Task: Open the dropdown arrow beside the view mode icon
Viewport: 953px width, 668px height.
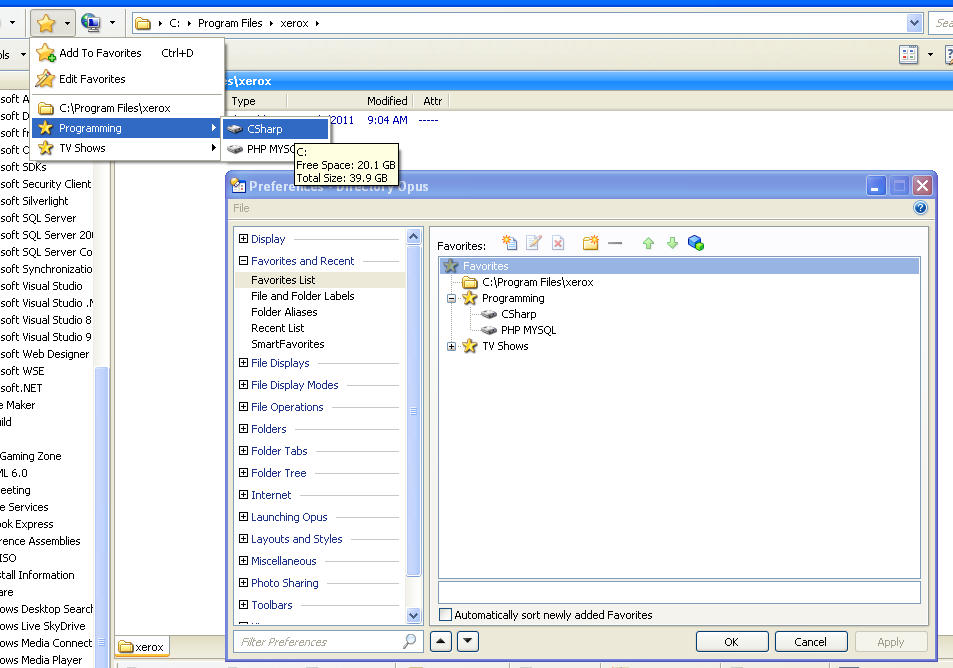Action: (x=930, y=55)
